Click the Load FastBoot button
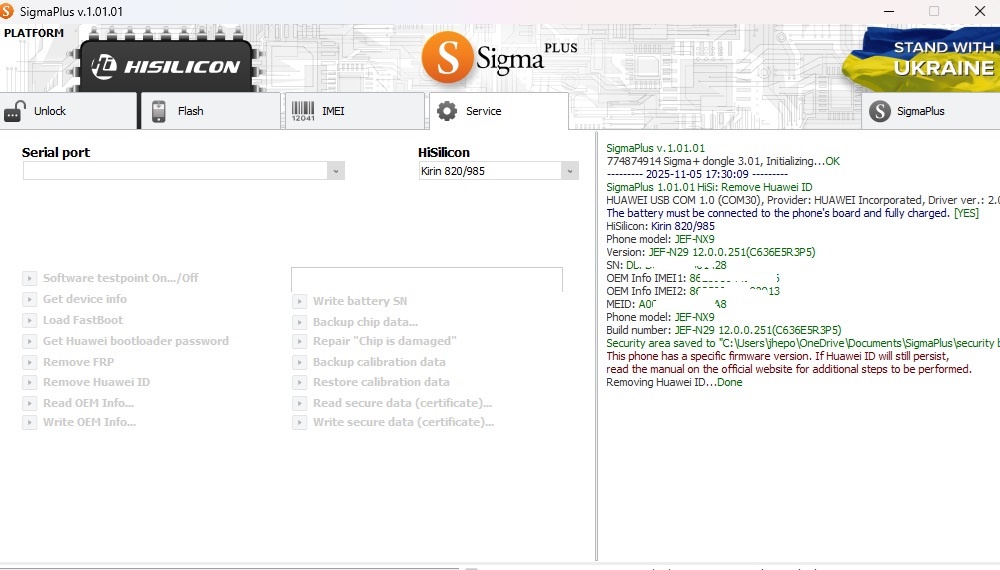Screen dimensions: 1000x570 tap(73, 320)
